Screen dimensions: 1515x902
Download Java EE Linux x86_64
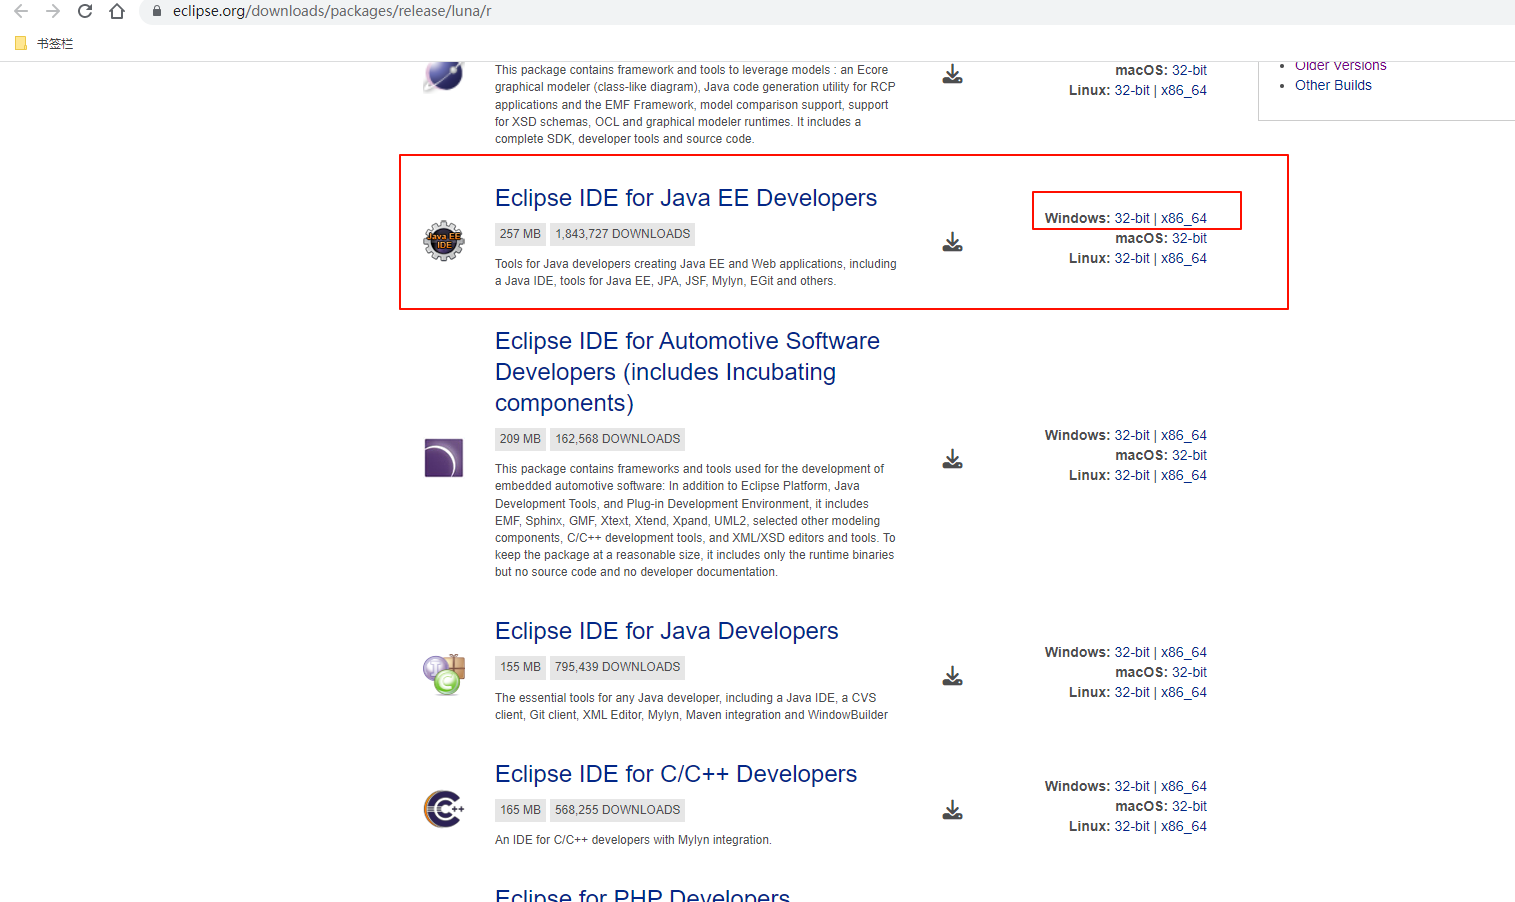click(1184, 258)
